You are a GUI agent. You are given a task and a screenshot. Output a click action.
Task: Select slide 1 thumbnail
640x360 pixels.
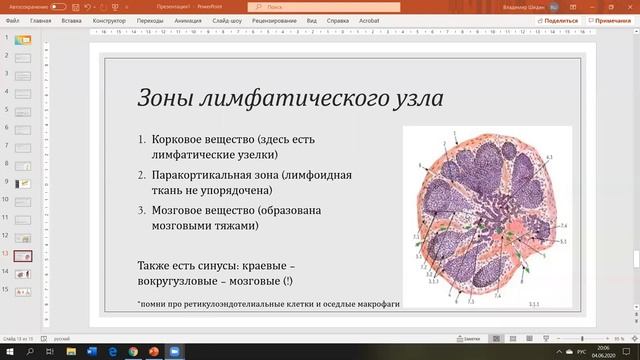click(x=23, y=40)
